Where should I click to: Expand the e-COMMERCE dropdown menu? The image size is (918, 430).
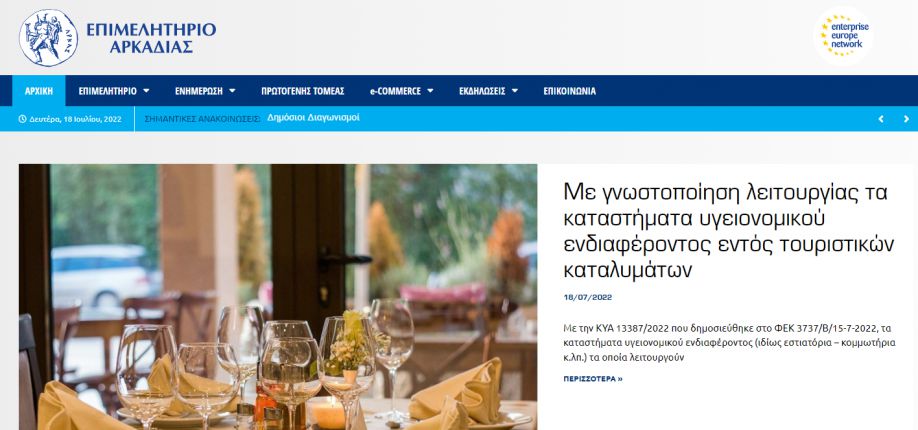pos(402,91)
